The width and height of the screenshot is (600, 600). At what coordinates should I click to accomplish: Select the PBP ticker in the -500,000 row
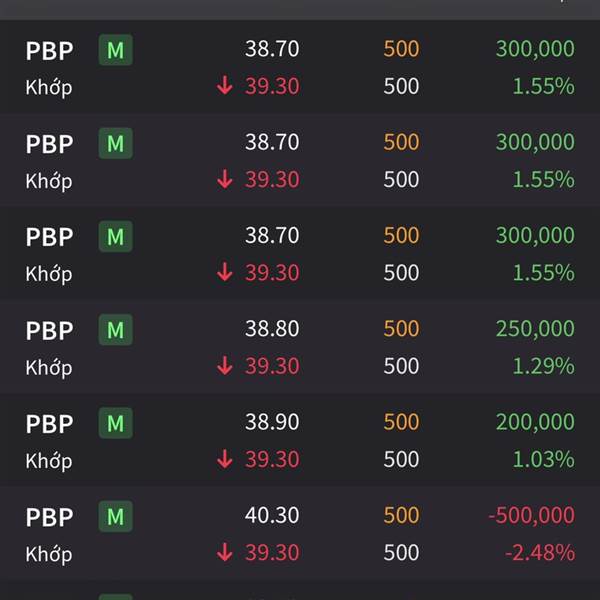49,517
